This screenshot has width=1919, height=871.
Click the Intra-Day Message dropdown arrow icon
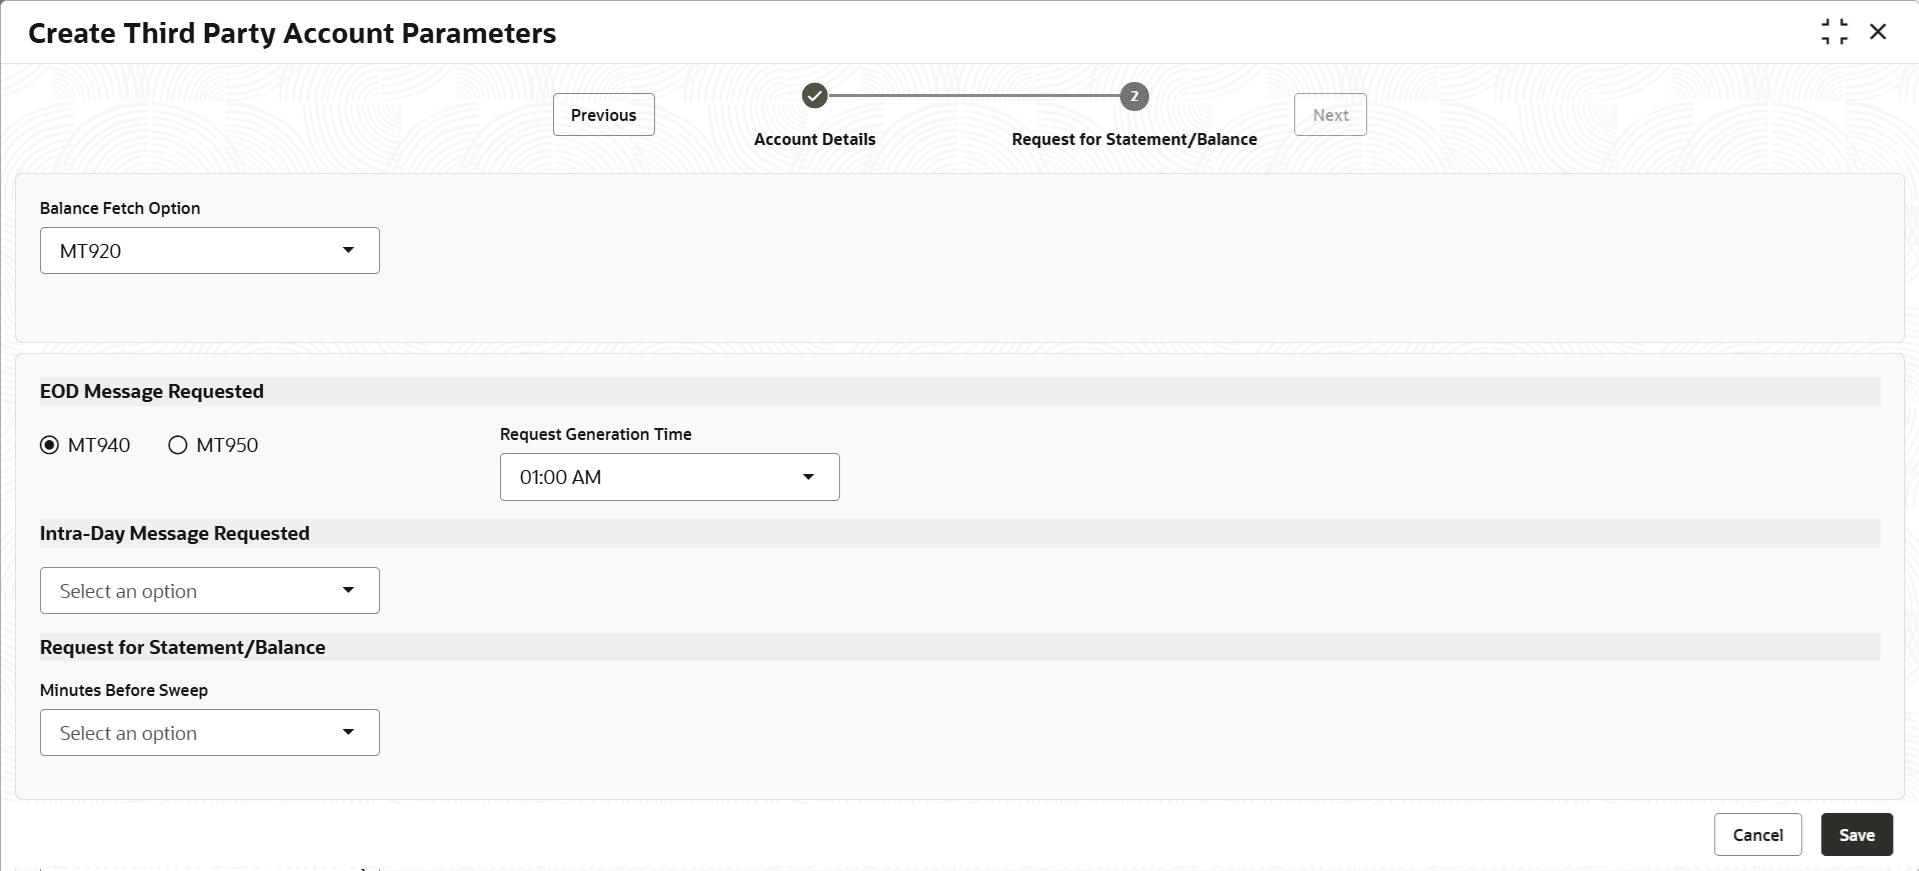[x=348, y=590]
